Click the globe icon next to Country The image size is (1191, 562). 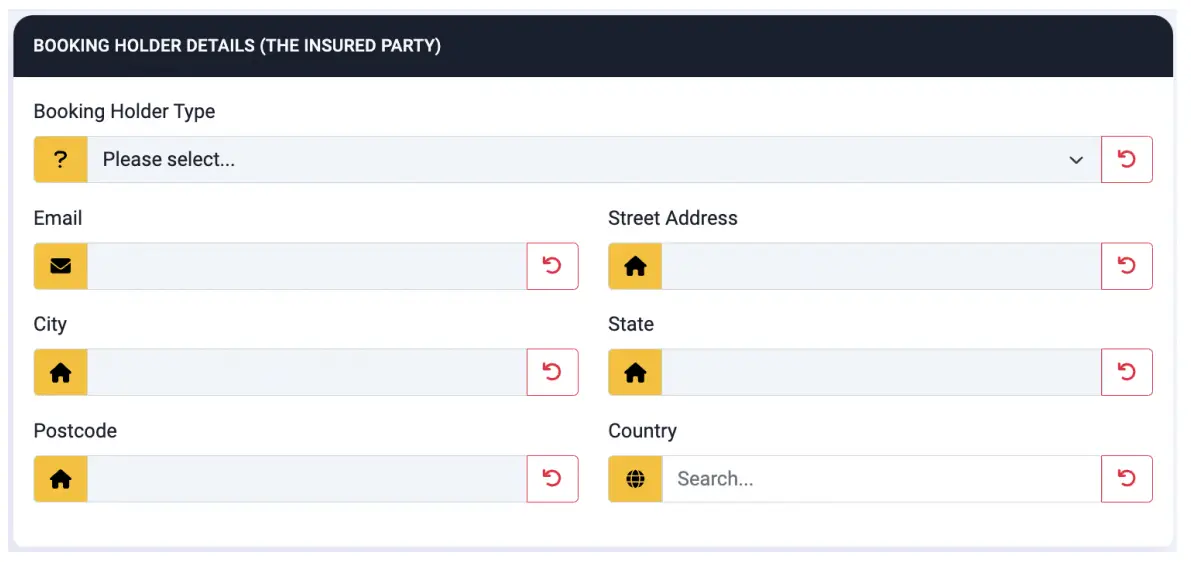635,479
